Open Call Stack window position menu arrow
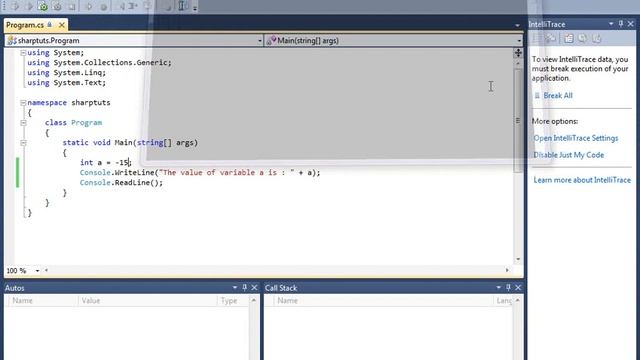640x360 pixels. pos(498,288)
